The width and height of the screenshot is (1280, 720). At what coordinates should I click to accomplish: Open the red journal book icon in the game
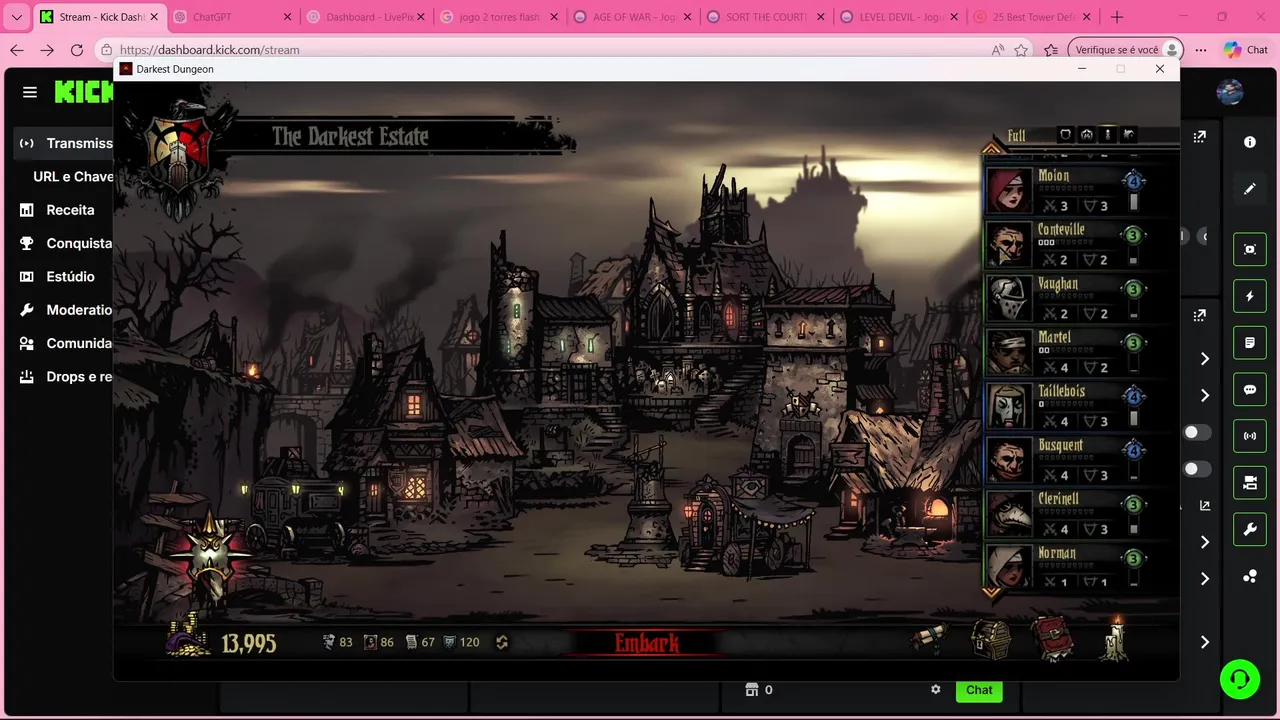[1053, 640]
